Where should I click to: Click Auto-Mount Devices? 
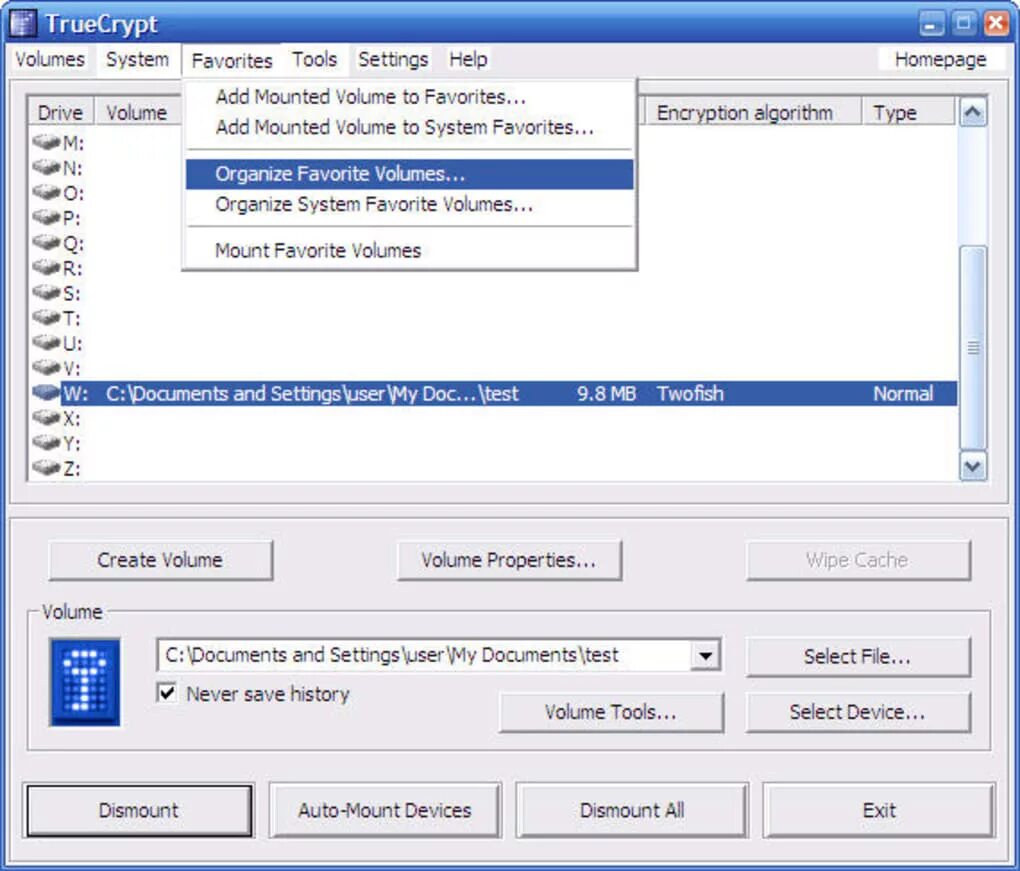385,810
